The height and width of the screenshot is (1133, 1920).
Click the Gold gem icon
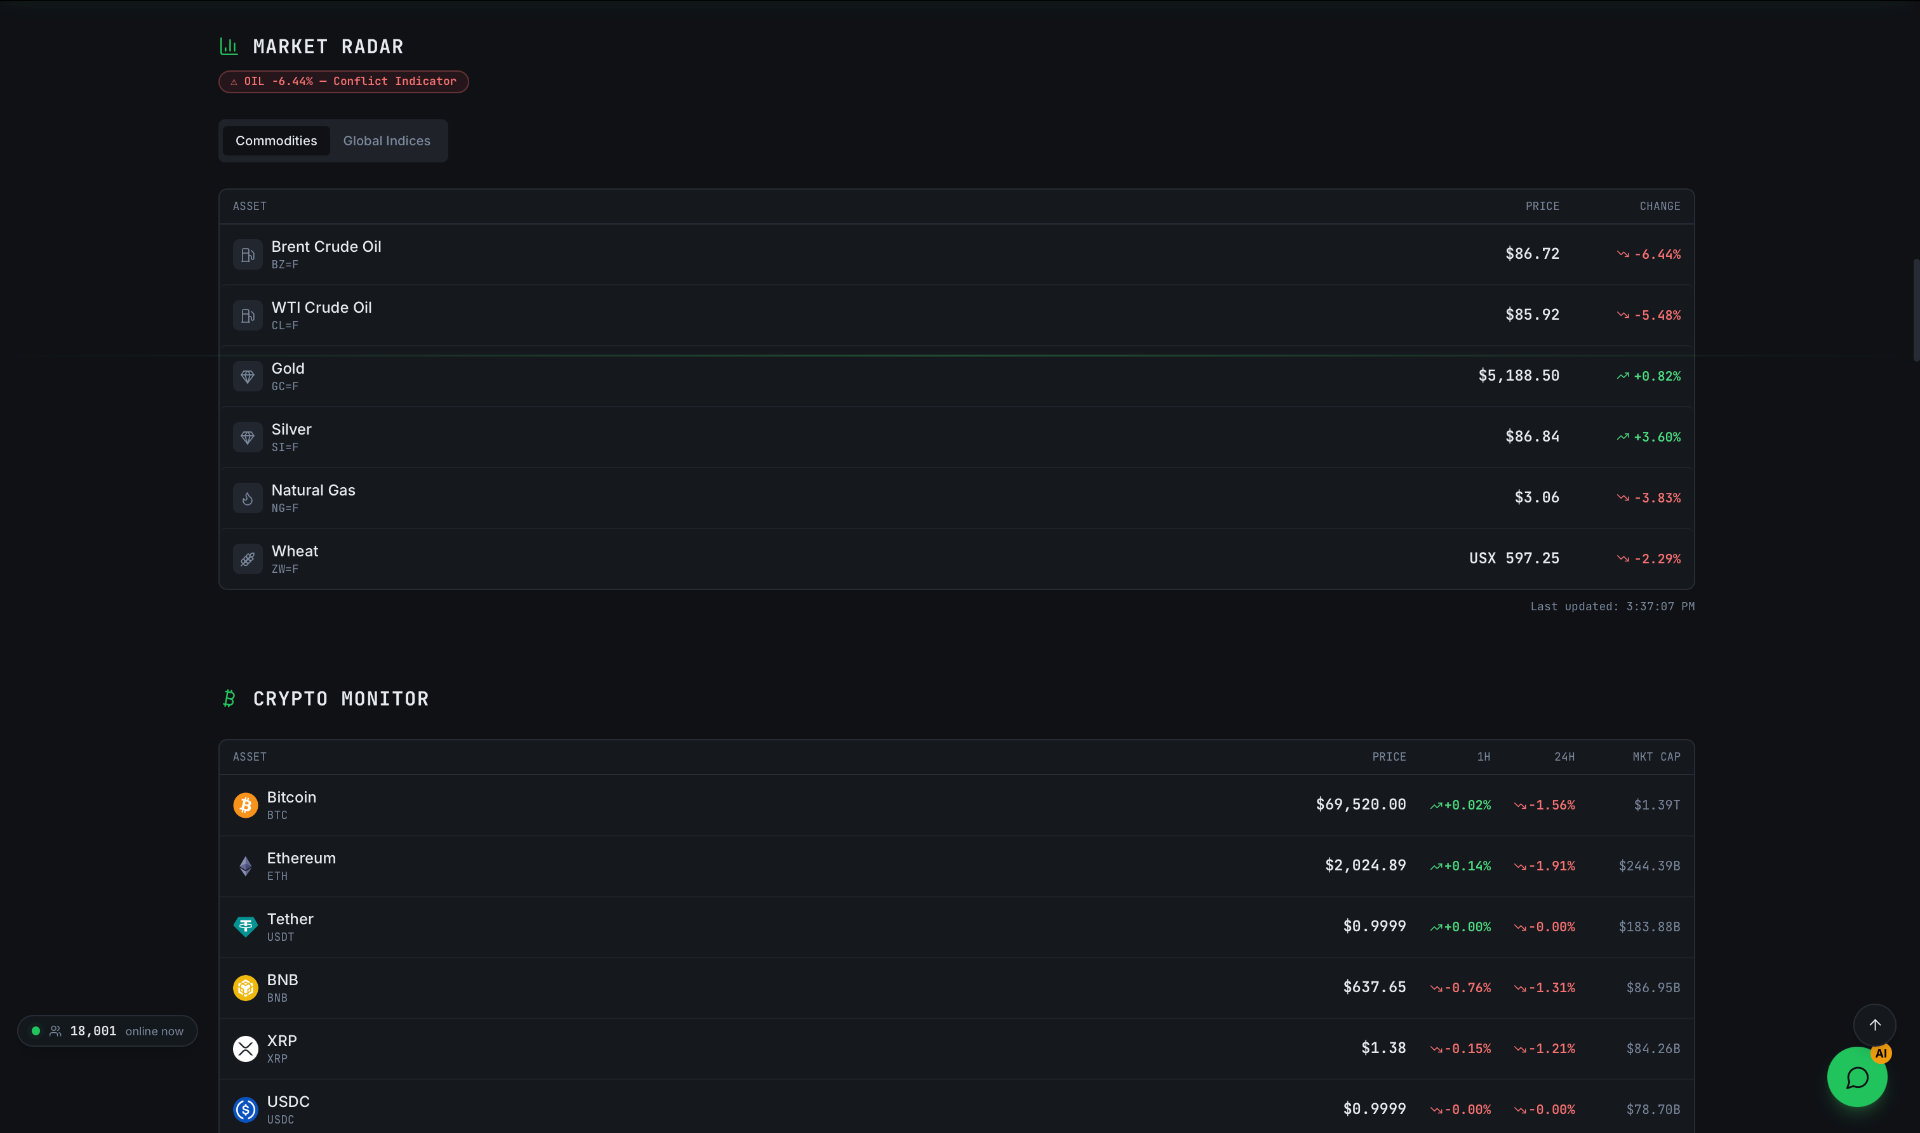tap(247, 377)
